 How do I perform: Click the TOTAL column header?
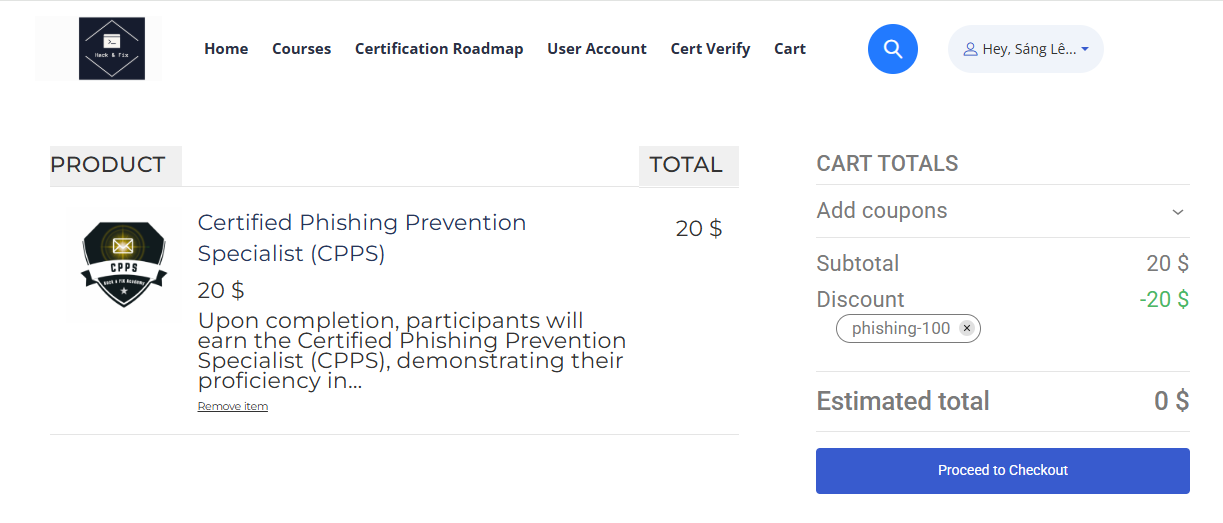(686, 165)
